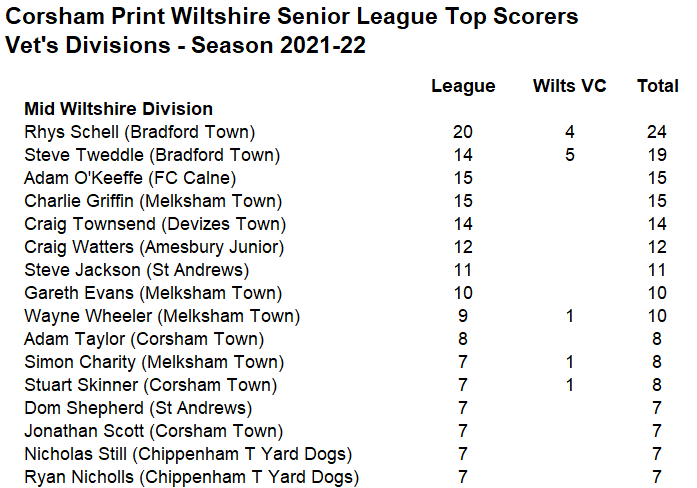Select Rhys Schell (Bradford Town) row name
Screen dimensions: 697x488
pos(140,132)
